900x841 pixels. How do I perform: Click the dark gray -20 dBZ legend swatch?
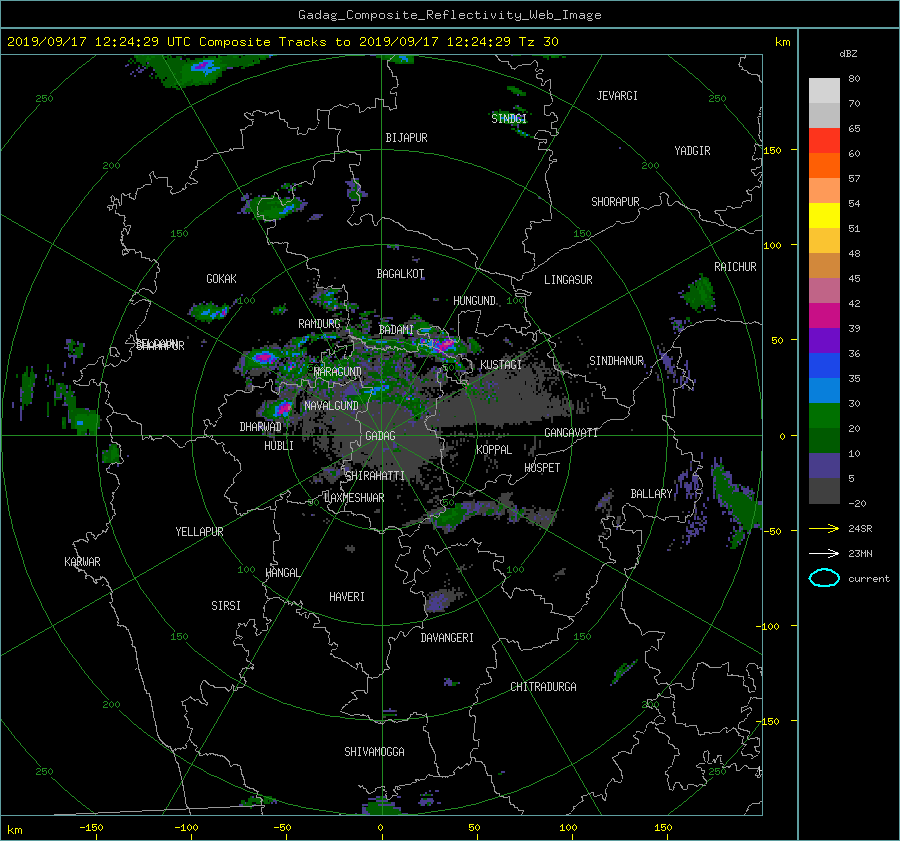[824, 490]
